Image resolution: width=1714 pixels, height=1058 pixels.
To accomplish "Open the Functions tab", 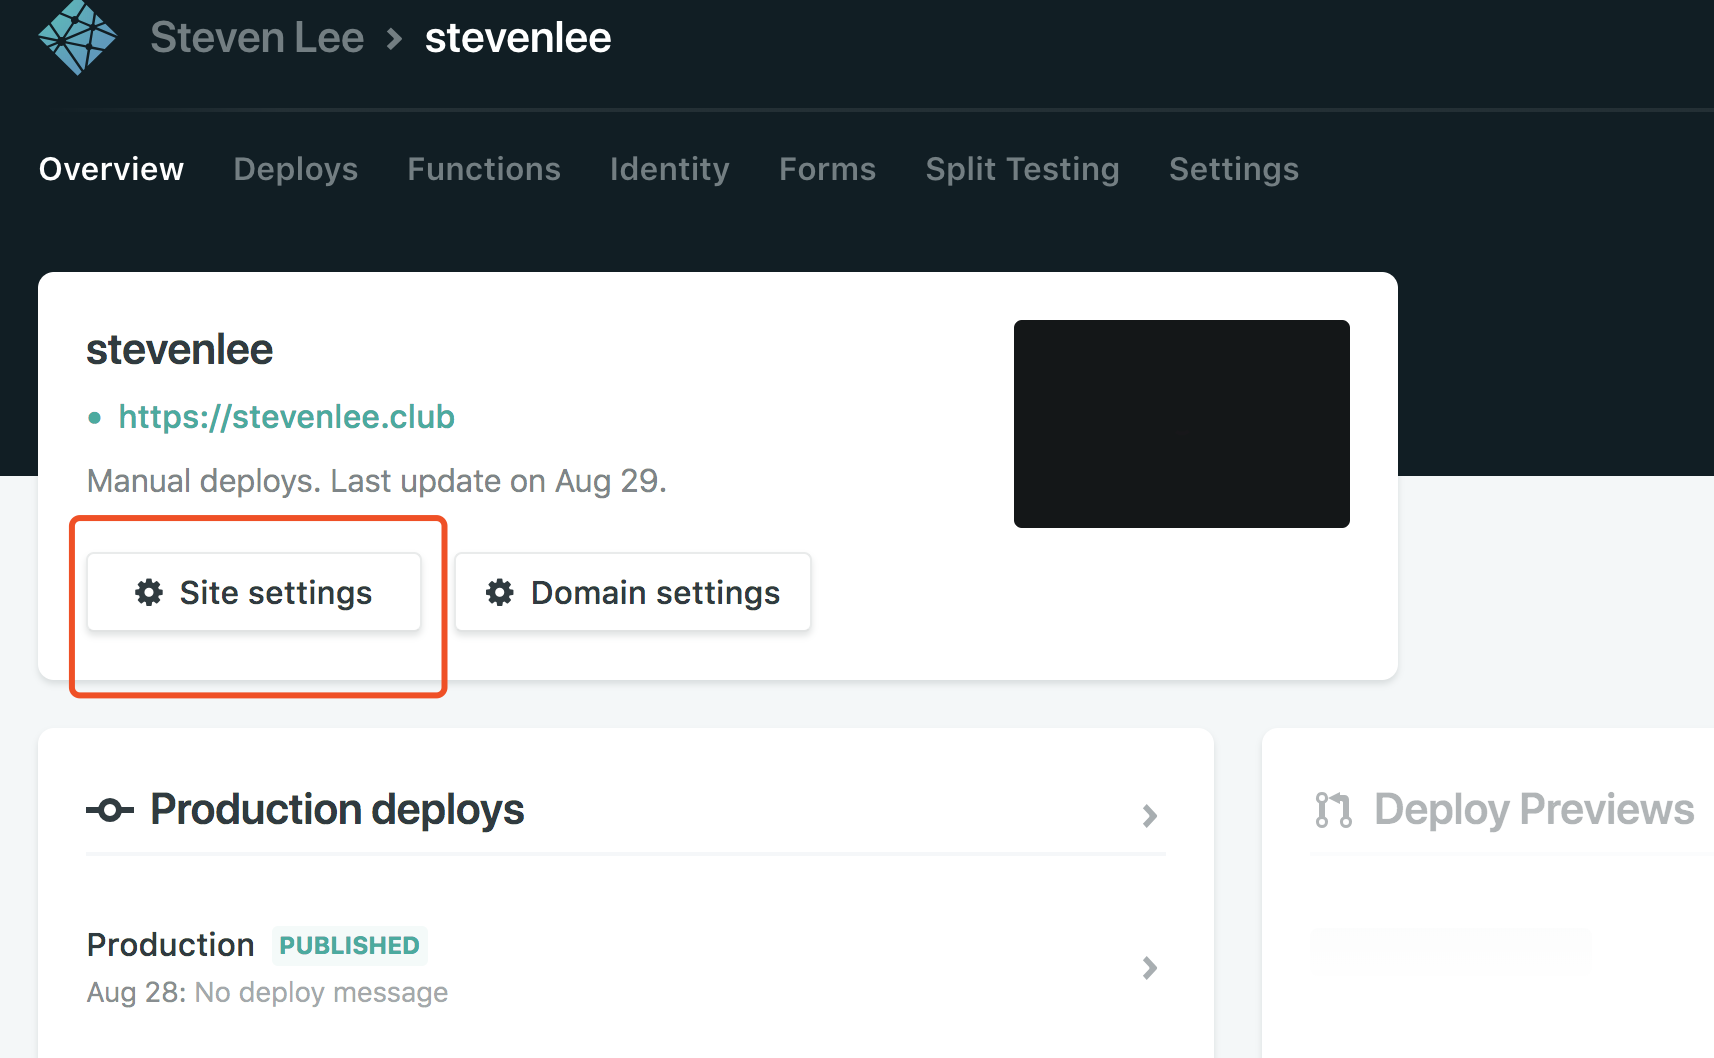I will (484, 169).
